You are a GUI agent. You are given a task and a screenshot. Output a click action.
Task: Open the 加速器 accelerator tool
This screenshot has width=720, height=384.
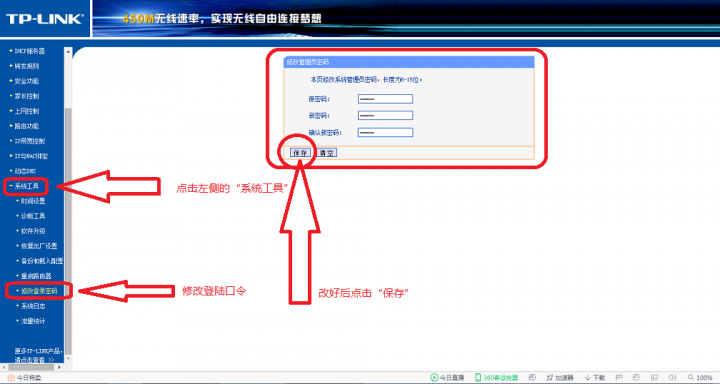pyautogui.click(x=560, y=378)
